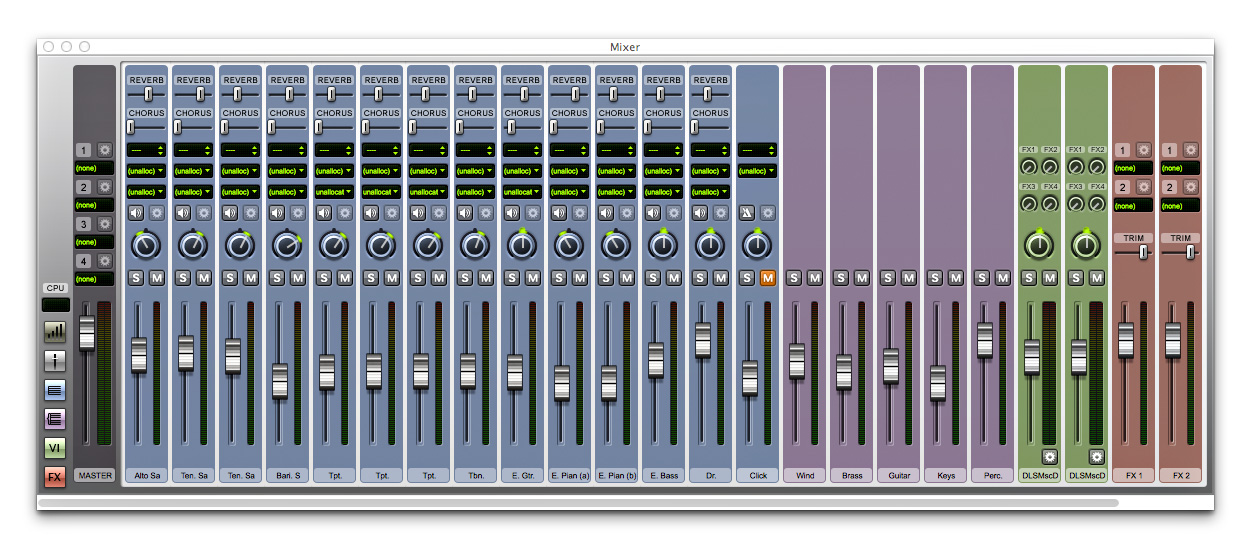1250x550 pixels.
Task: Open the '---' selector on Dr. strip
Action: pyautogui.click(x=710, y=150)
